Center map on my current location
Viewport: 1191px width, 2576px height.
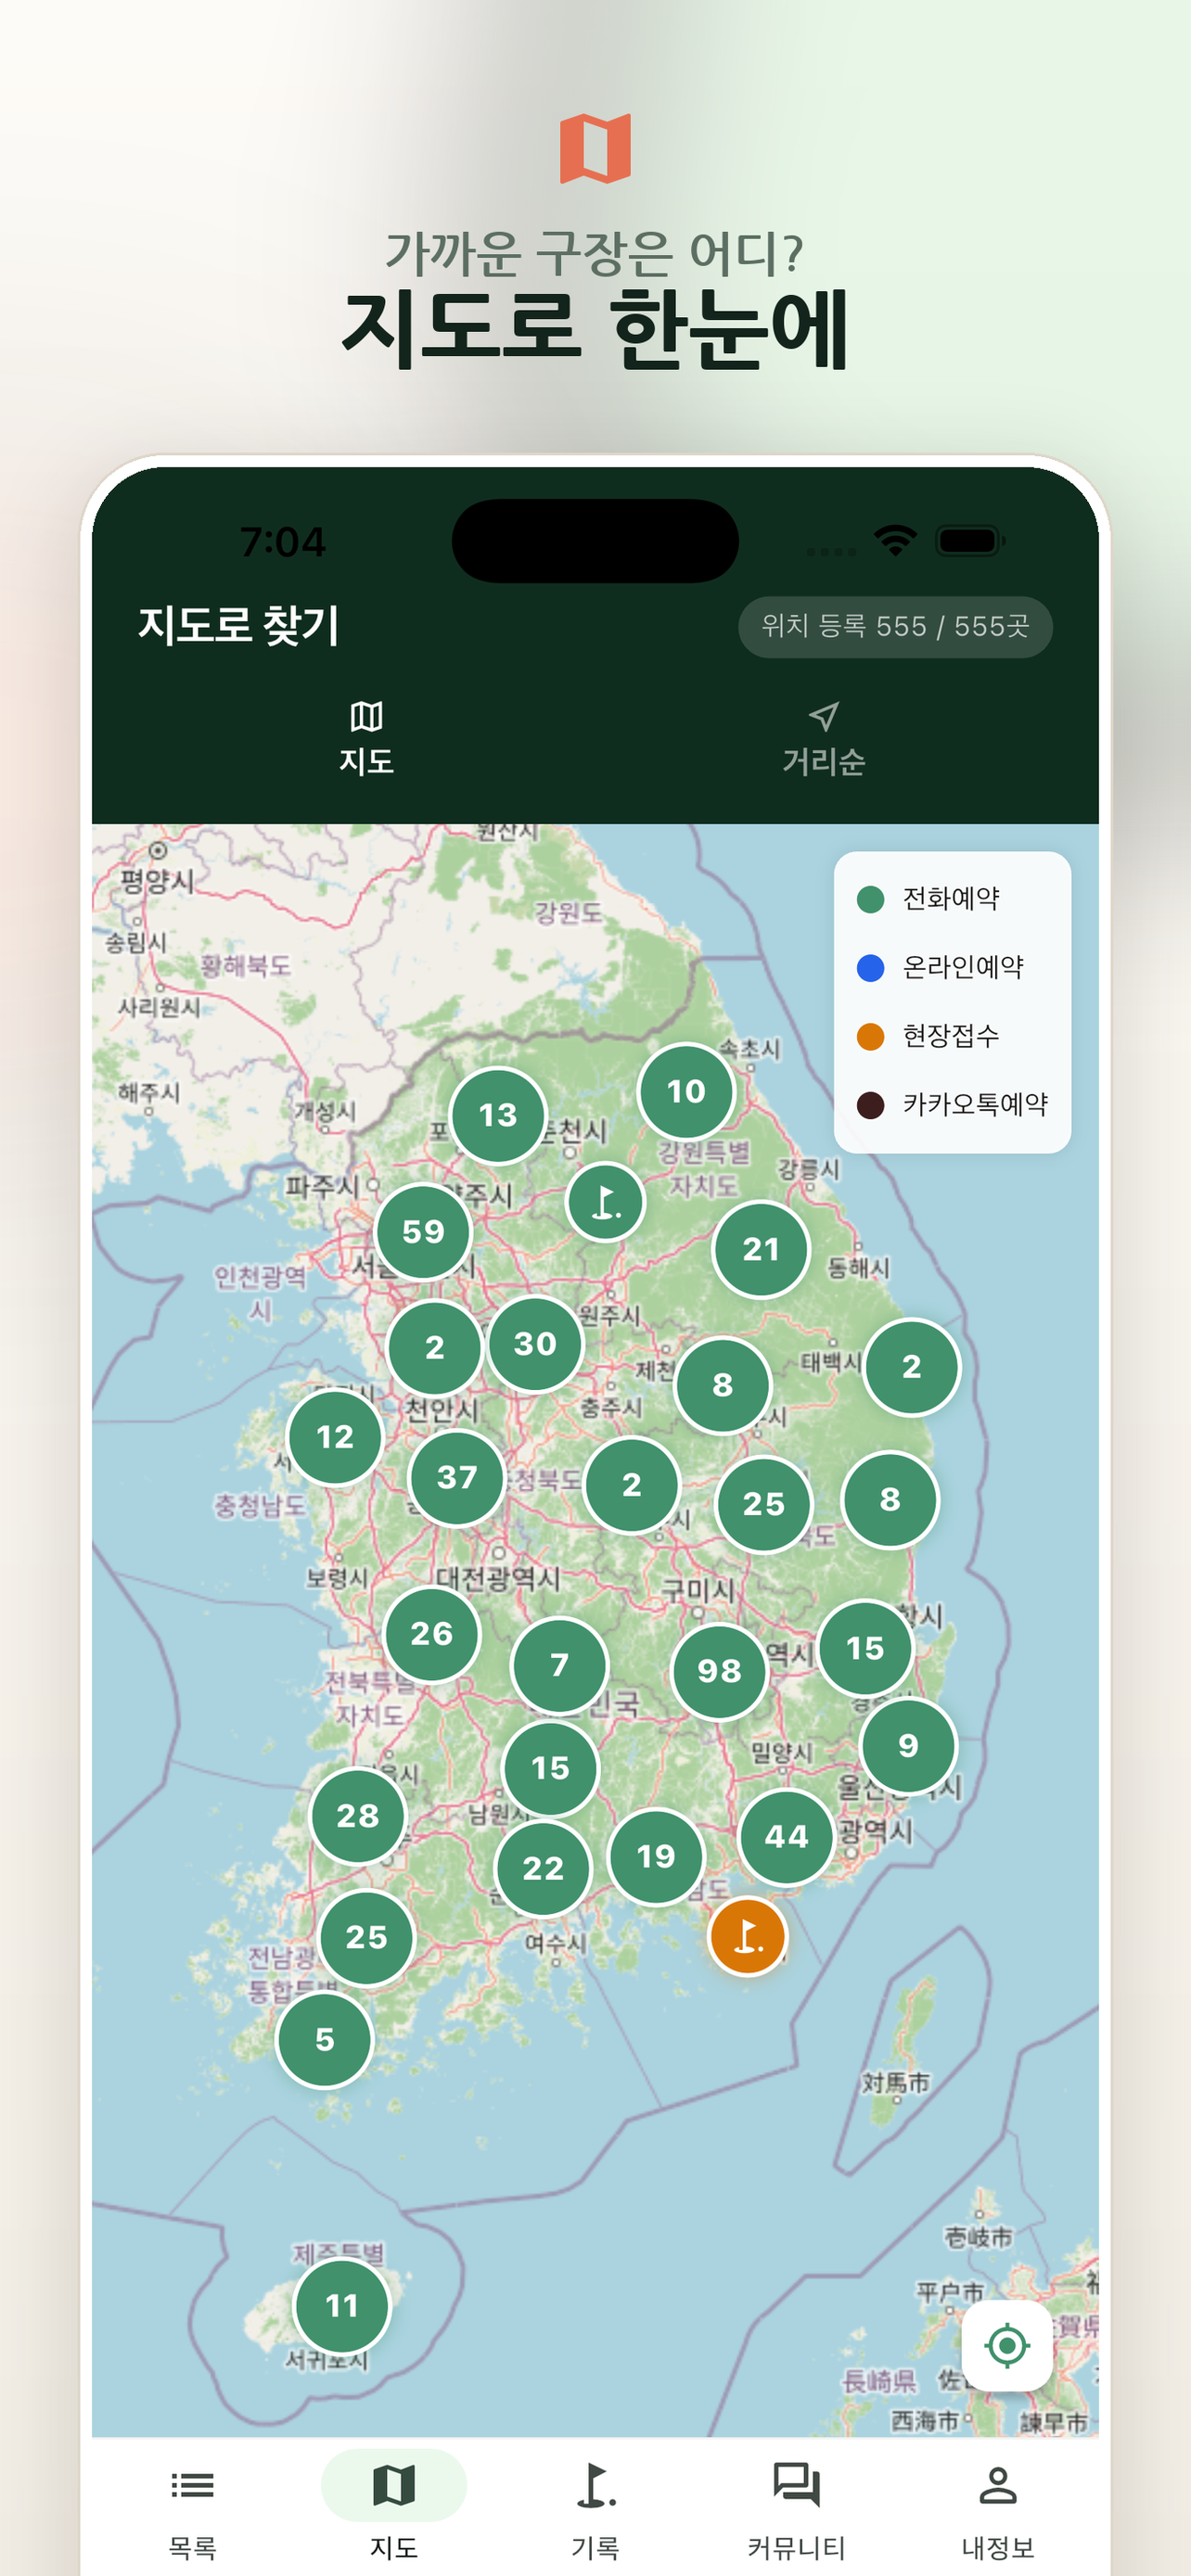click(x=1007, y=2345)
